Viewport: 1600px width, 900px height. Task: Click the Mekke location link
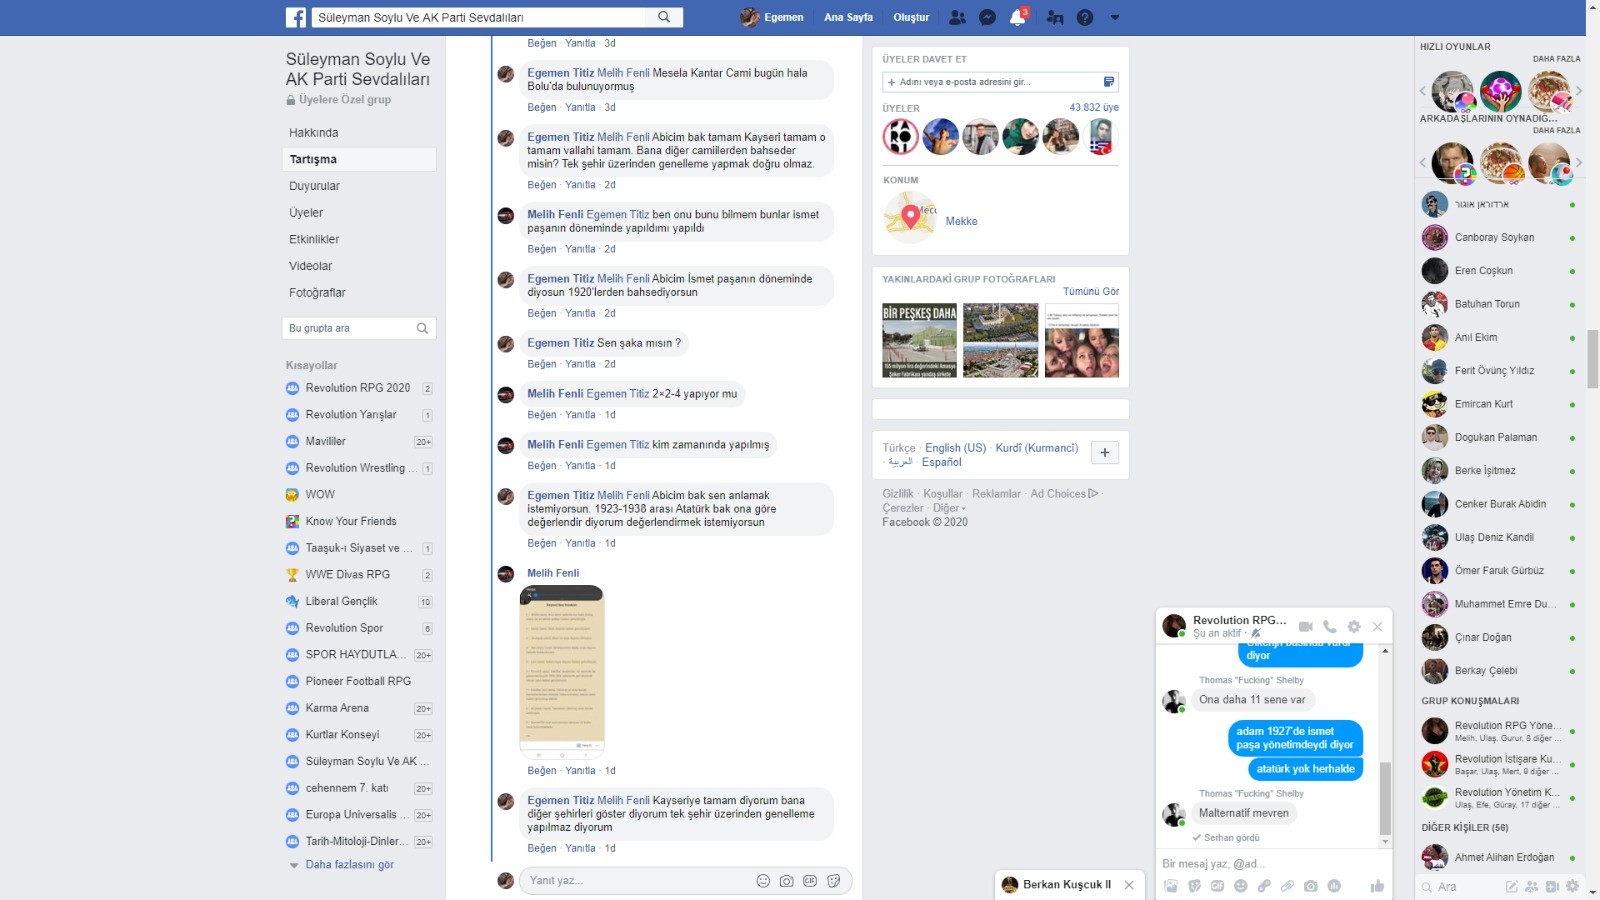tap(961, 222)
